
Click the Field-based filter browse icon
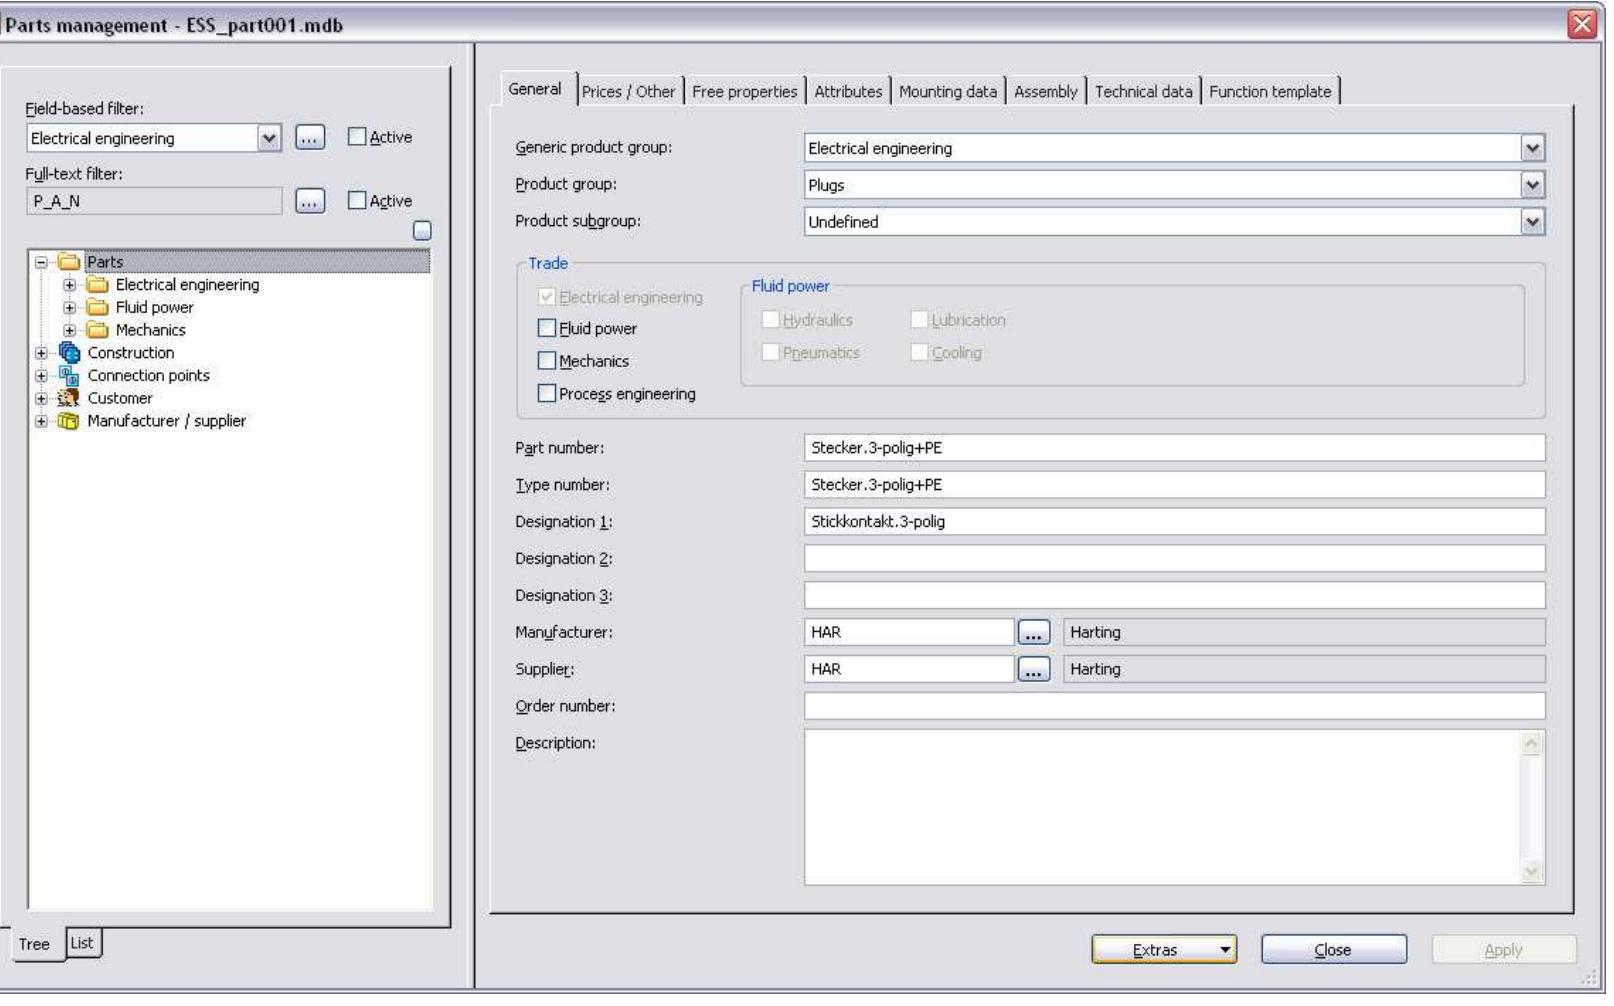pos(310,137)
